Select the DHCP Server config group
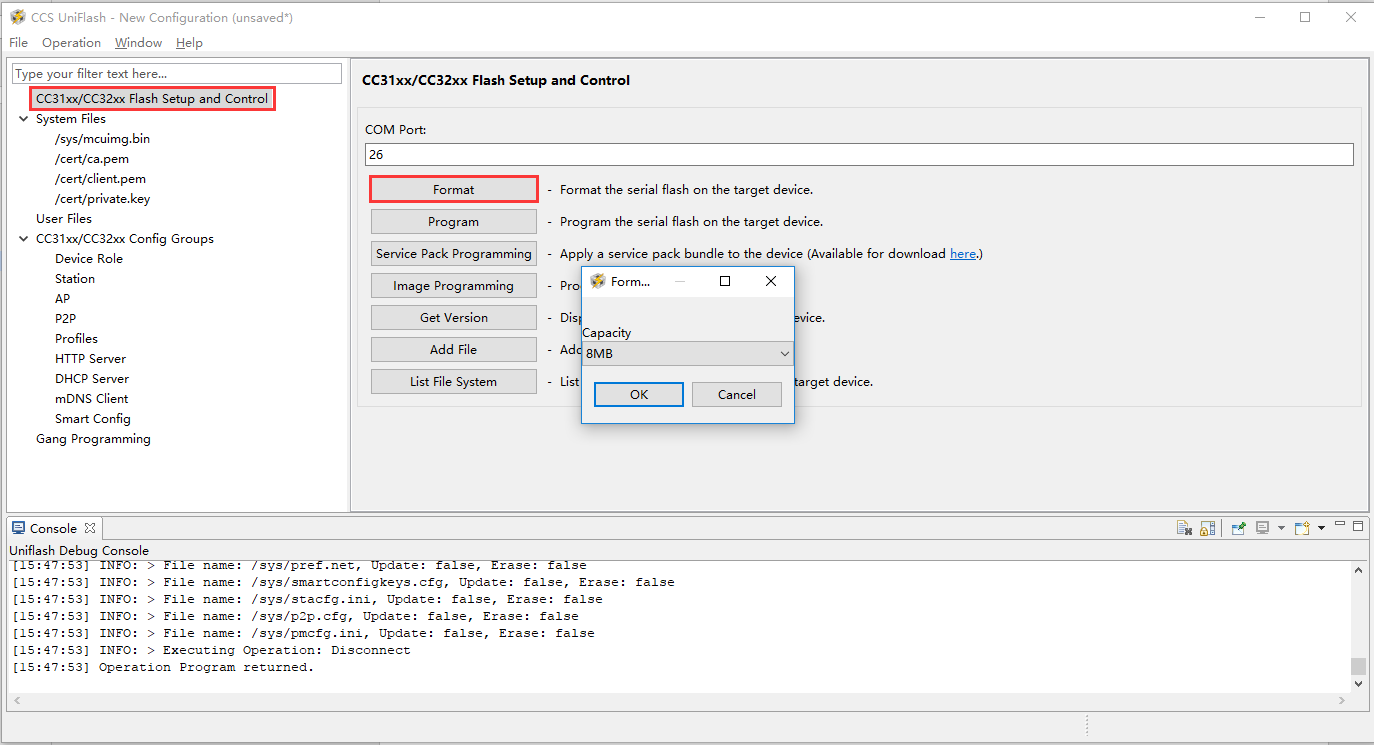1374x745 pixels. tap(92, 379)
